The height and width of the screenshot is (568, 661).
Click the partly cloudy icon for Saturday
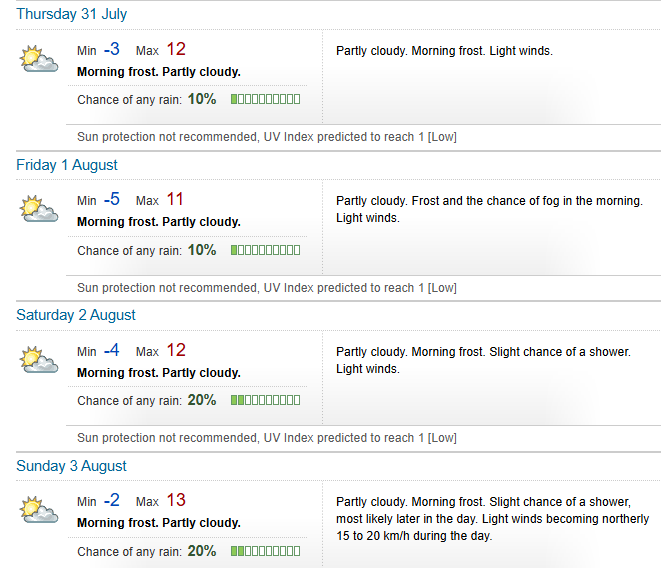coord(39,360)
